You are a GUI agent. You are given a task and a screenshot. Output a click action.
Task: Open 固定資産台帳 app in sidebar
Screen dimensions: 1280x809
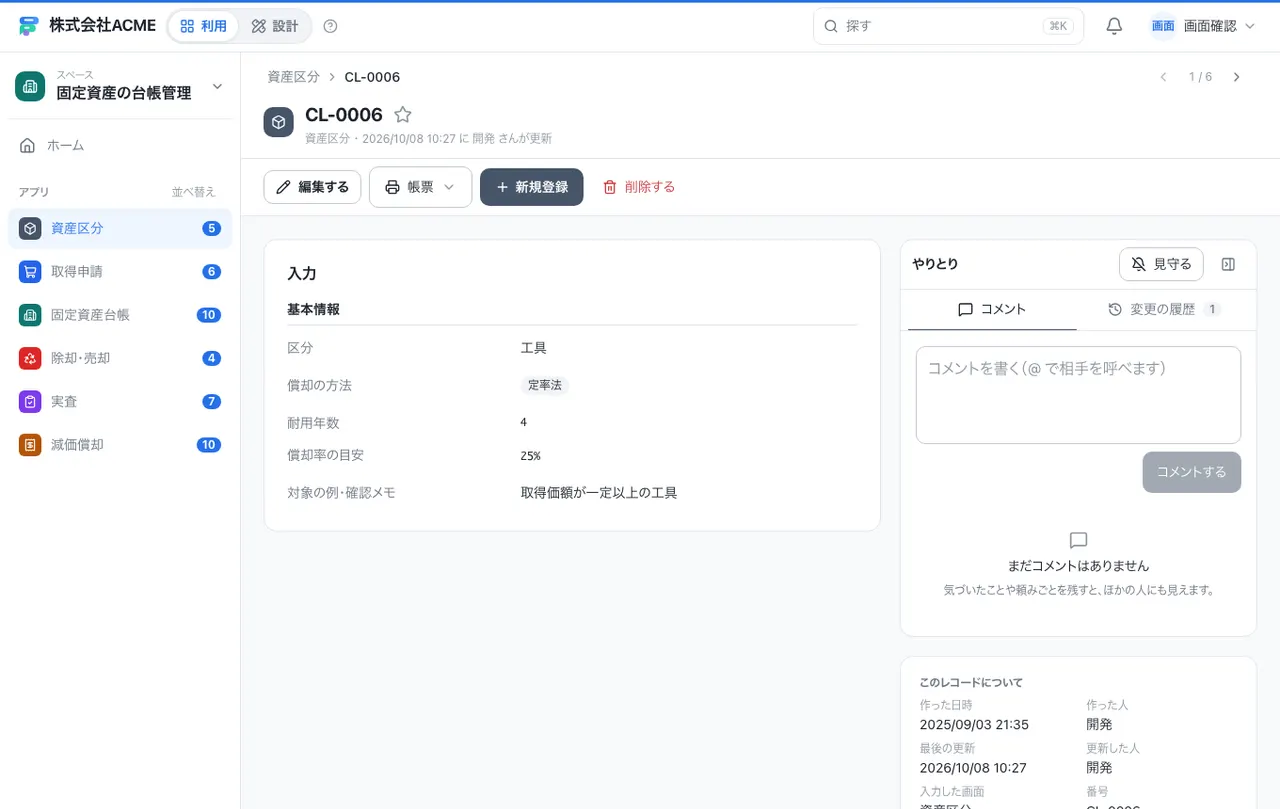click(x=120, y=315)
